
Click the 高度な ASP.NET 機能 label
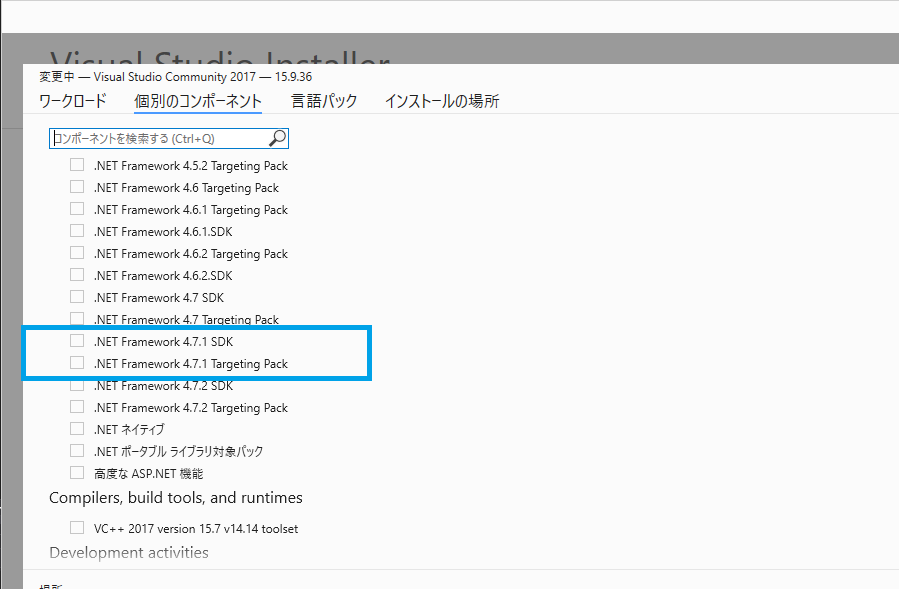(148, 474)
